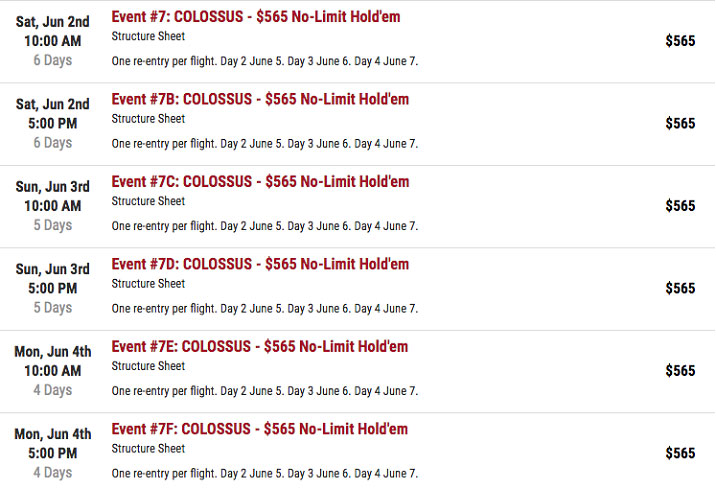Open Structure Sheet under Event #7F

[148, 449]
